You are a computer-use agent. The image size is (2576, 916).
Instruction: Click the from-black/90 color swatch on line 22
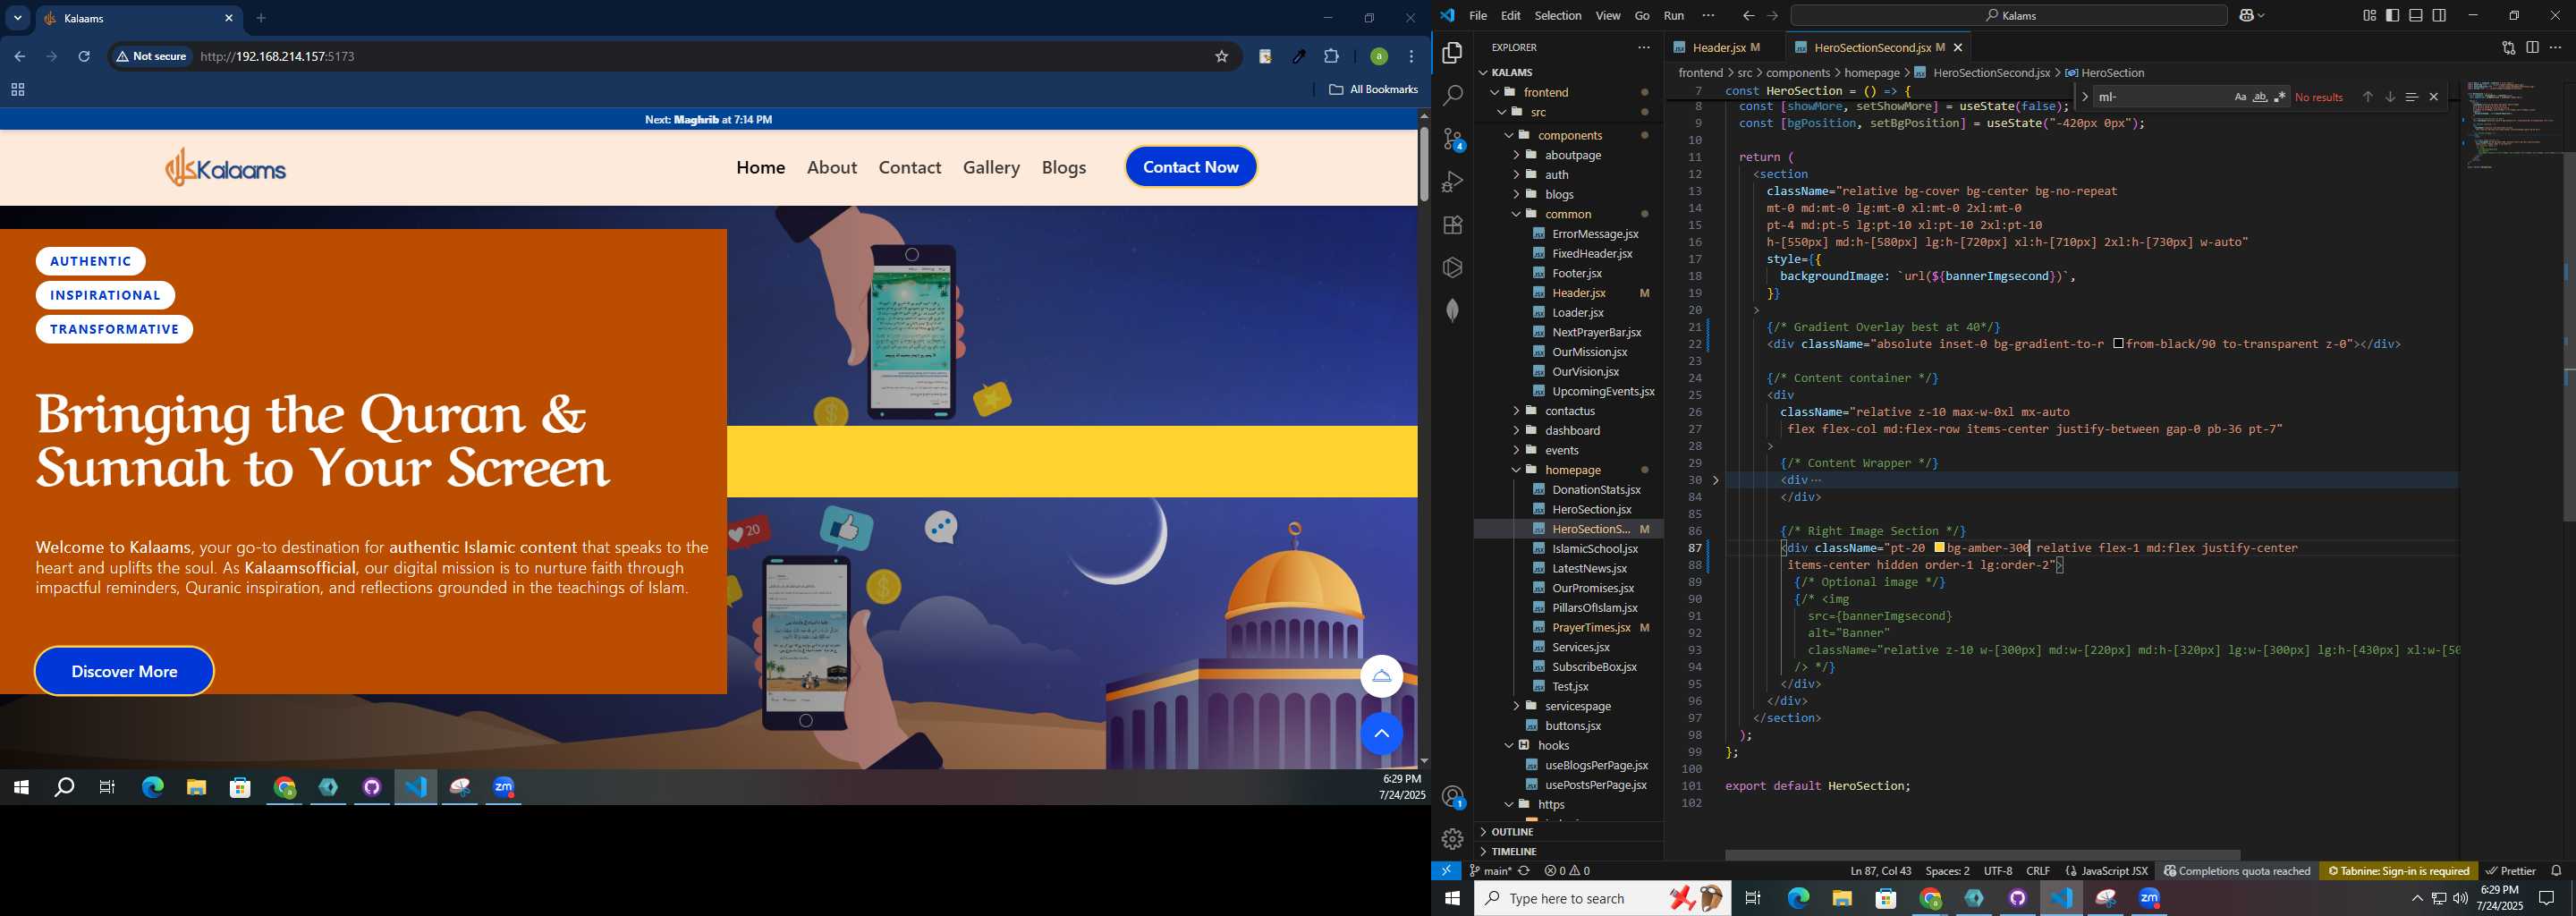coord(2118,344)
